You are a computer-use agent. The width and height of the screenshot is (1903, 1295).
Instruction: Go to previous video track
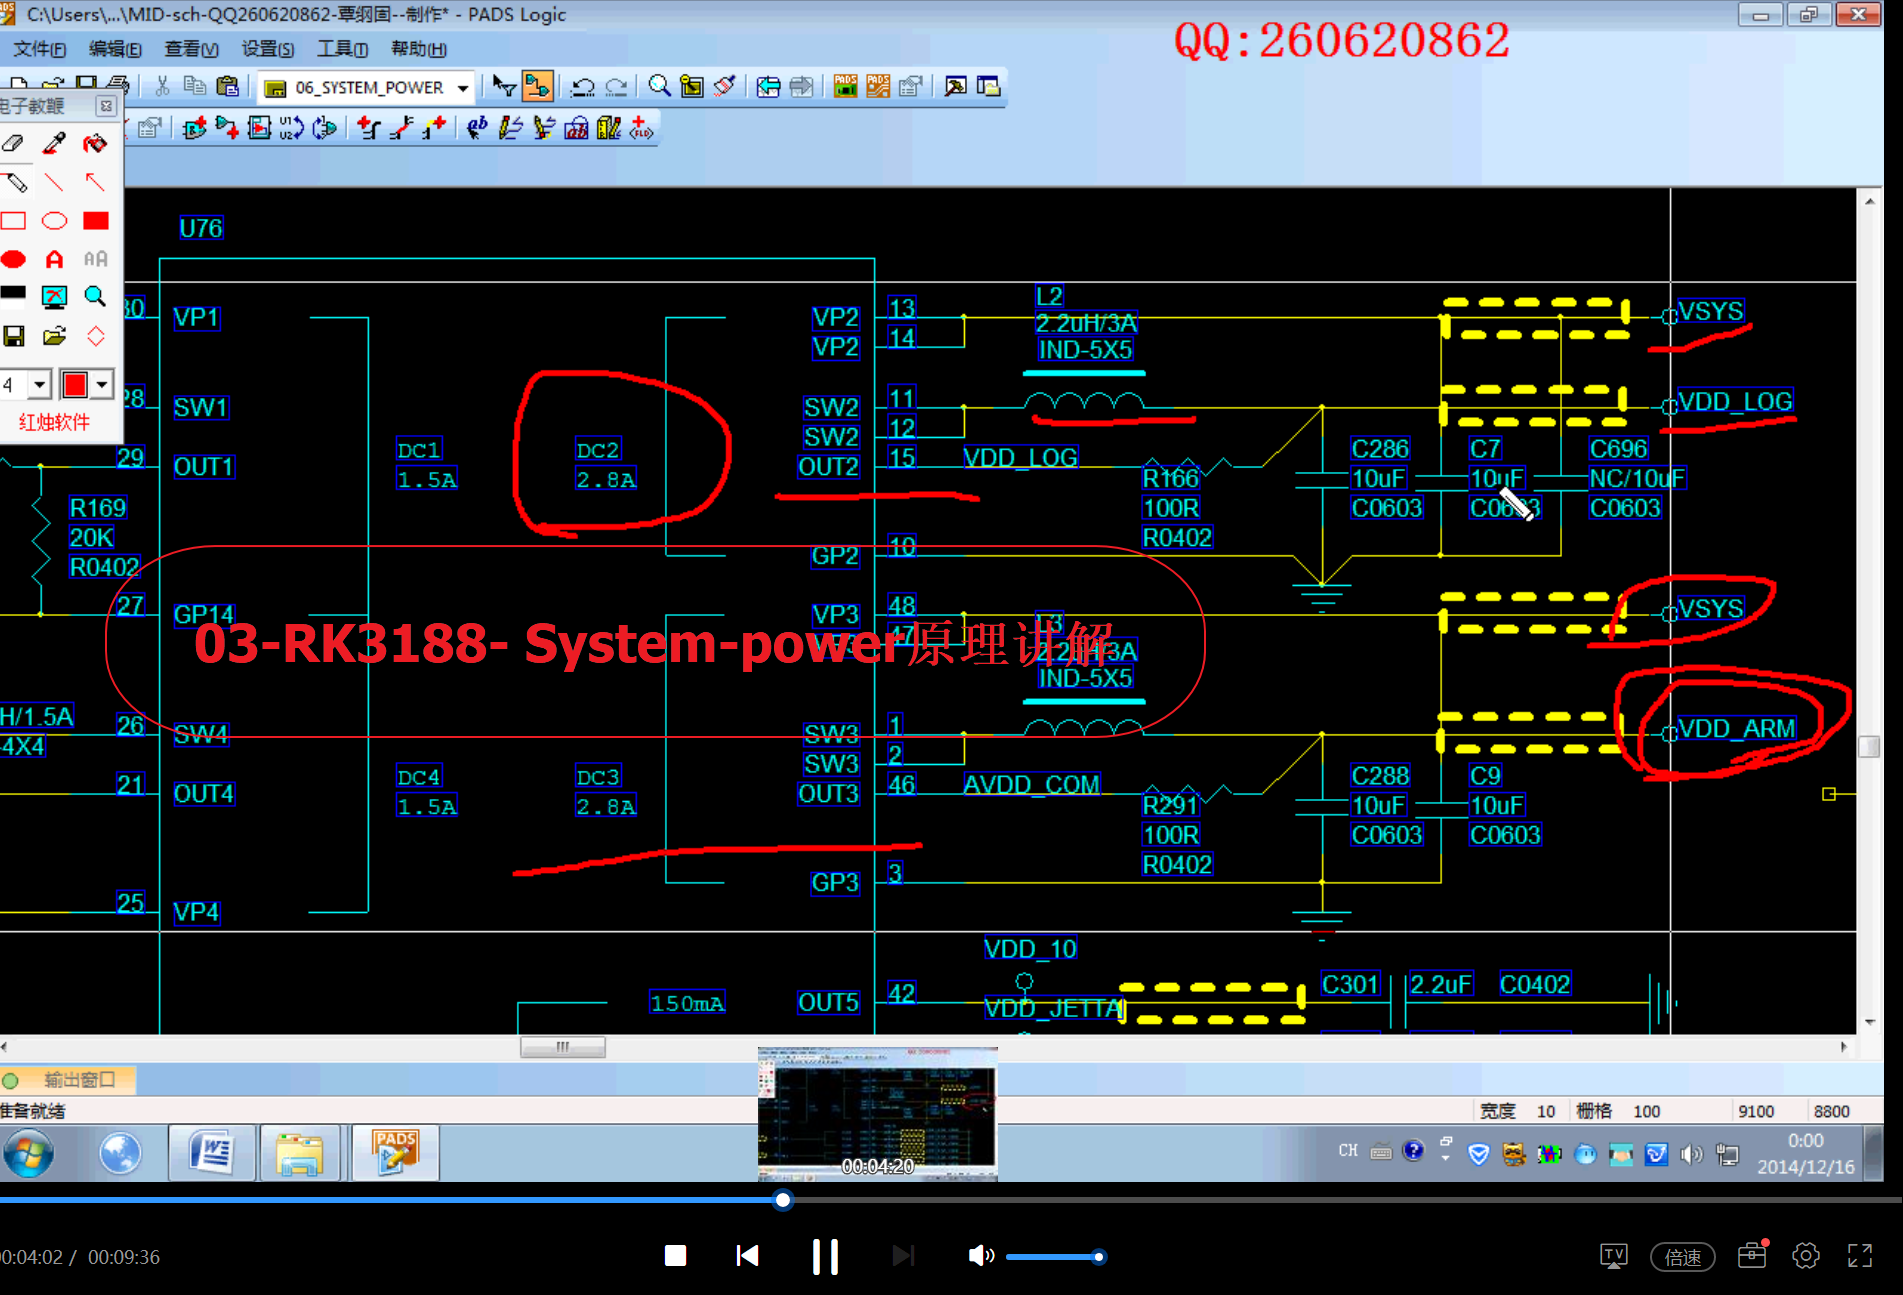747,1256
